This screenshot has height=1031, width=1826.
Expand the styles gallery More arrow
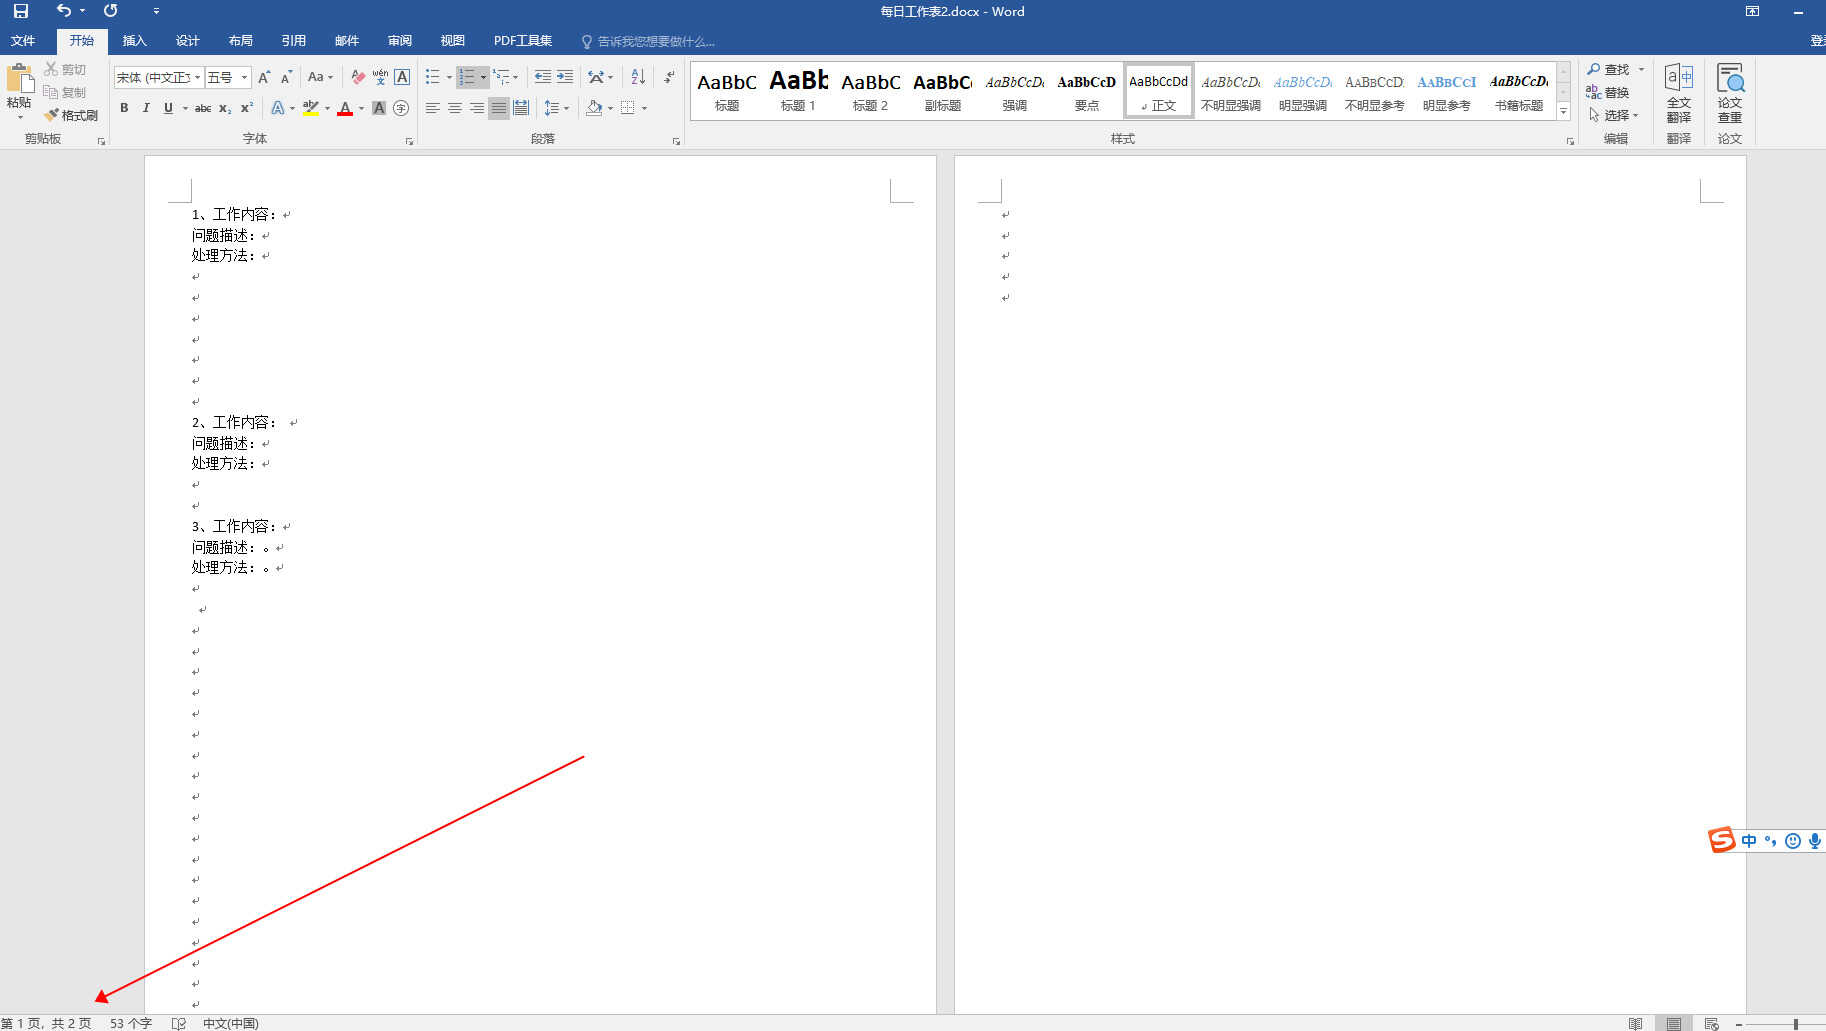(1564, 112)
